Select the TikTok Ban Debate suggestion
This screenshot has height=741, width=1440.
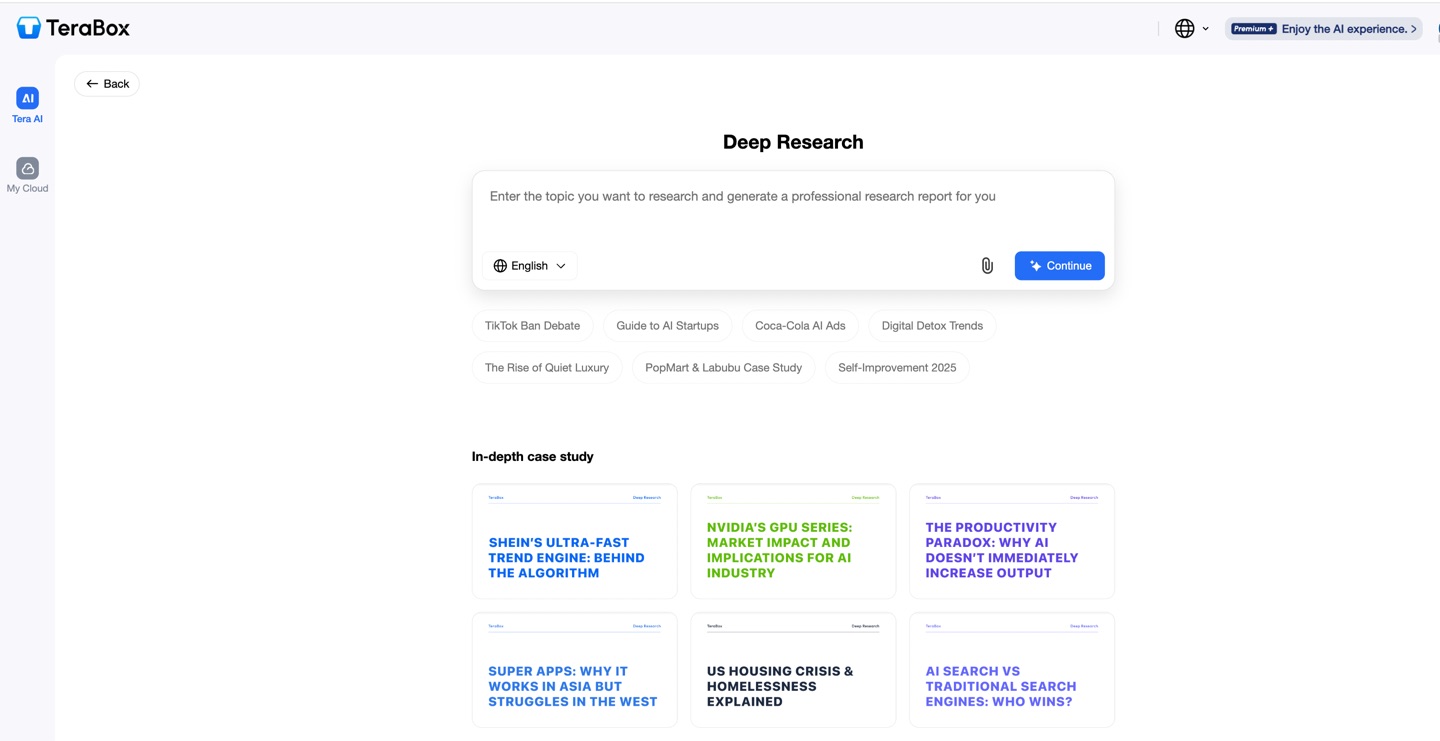(x=532, y=325)
